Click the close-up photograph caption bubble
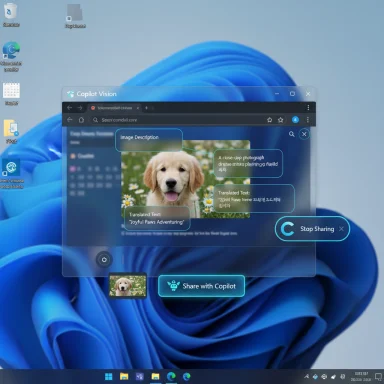This screenshot has height=384, width=384. [248, 163]
